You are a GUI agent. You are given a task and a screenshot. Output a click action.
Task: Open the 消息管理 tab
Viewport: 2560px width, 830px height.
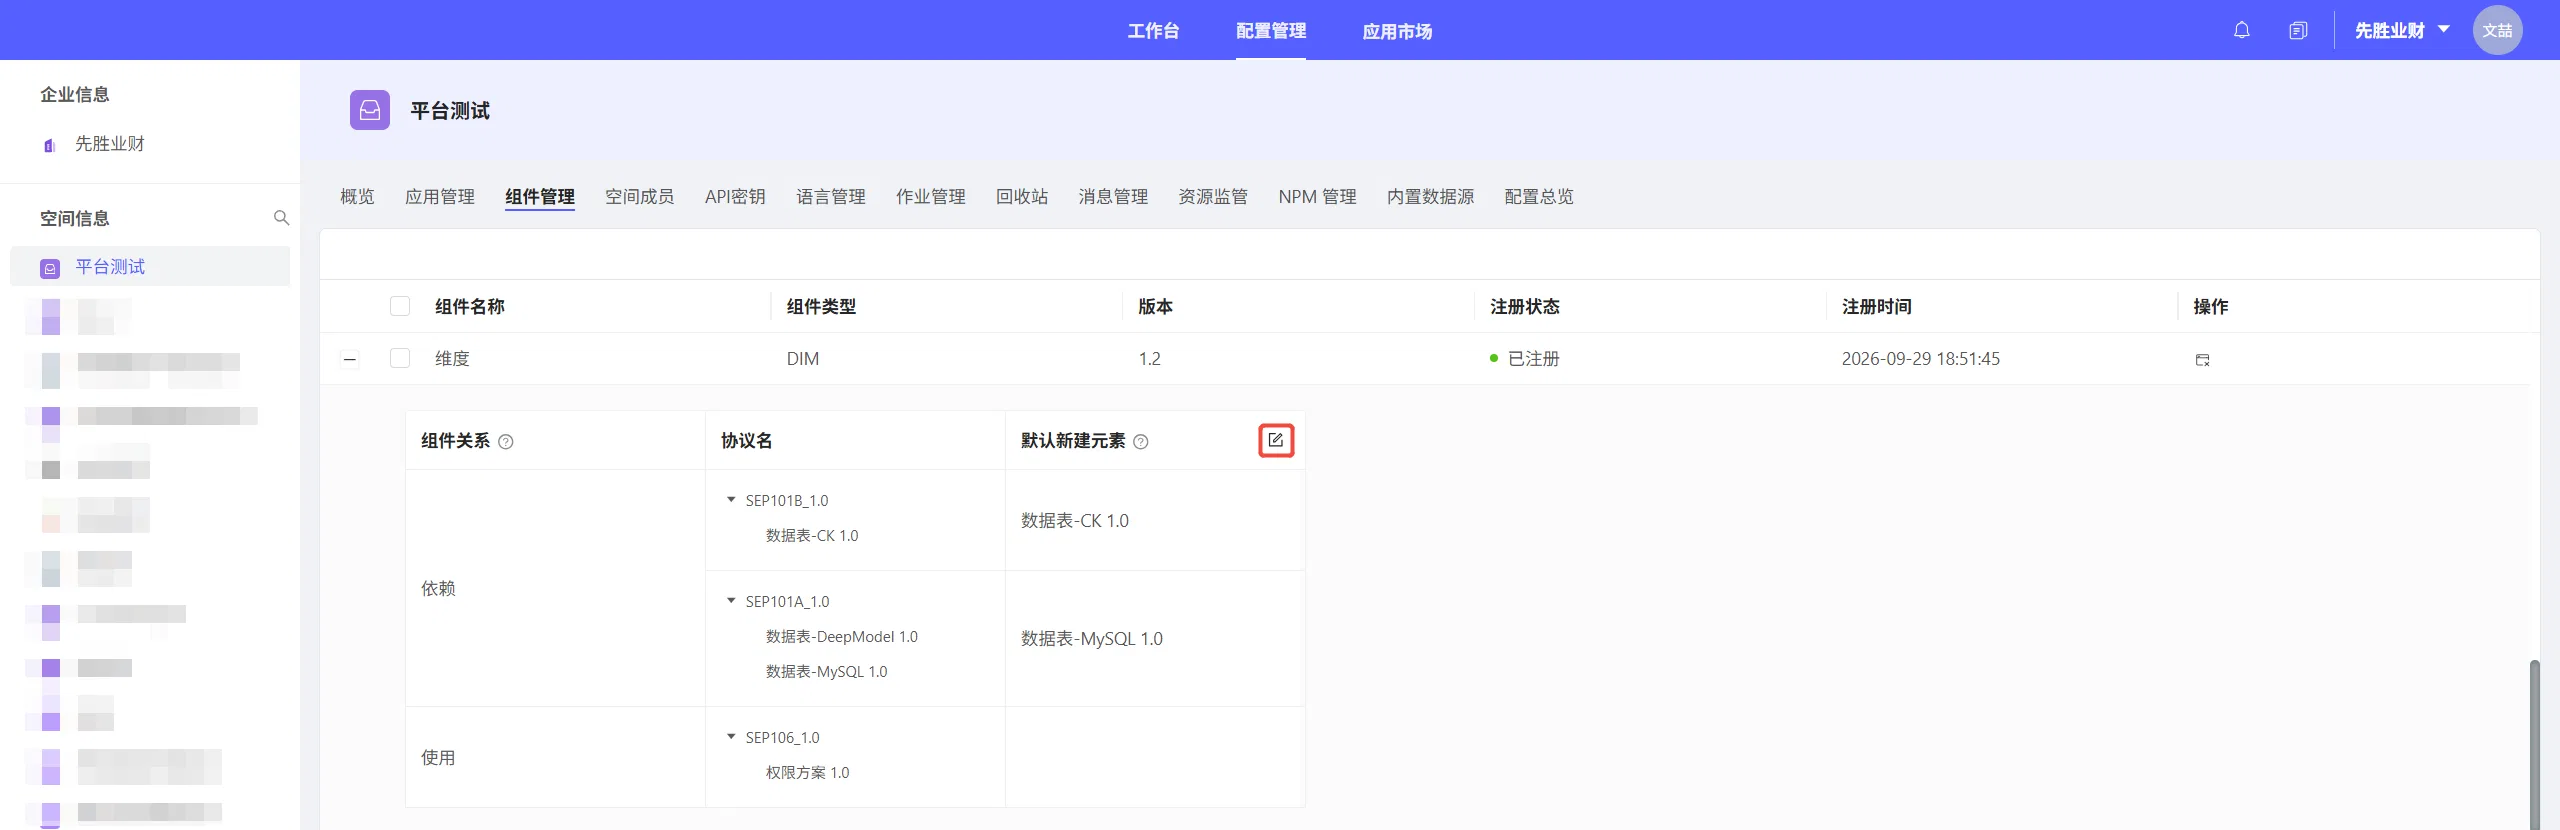click(1113, 197)
